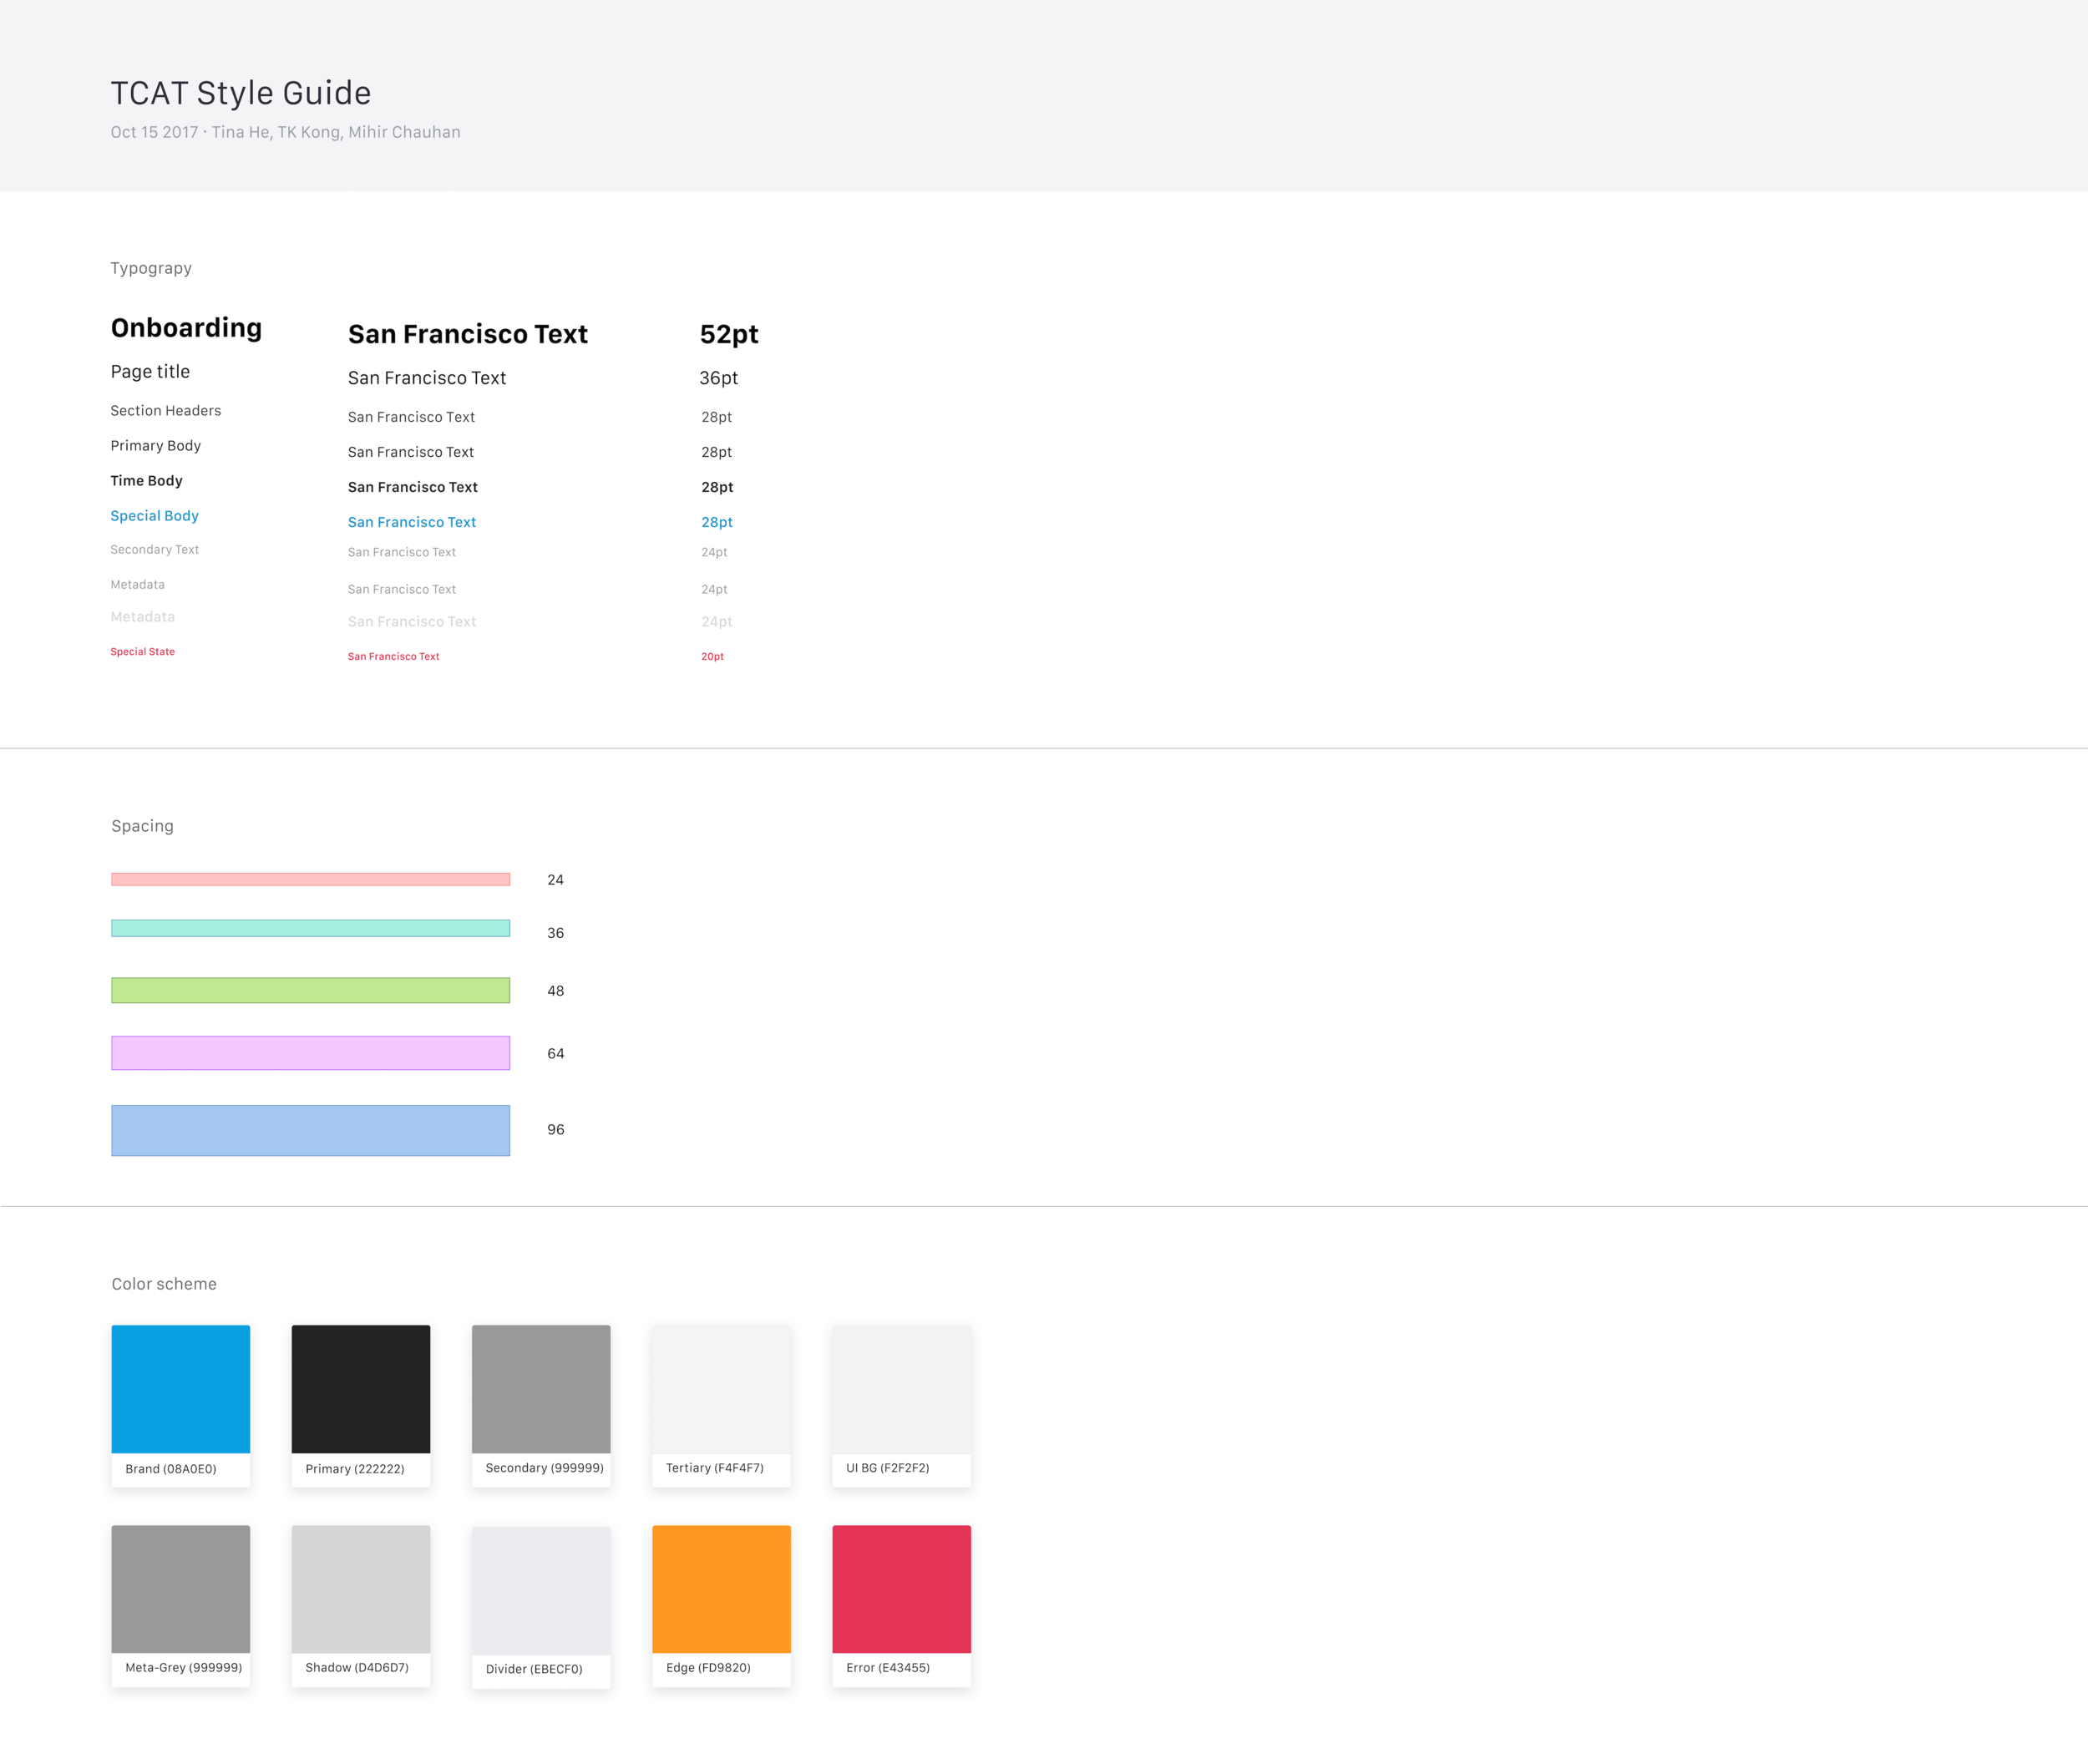Pick the red Error (E43455) swatch
2088x1764 pixels.
901,1588
